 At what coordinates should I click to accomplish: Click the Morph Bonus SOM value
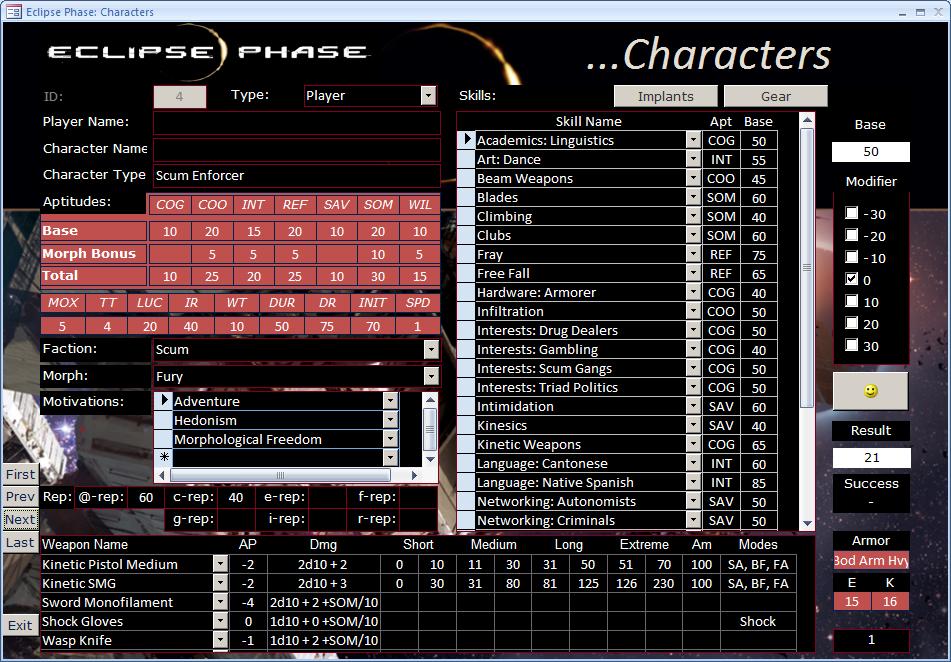[x=378, y=254]
